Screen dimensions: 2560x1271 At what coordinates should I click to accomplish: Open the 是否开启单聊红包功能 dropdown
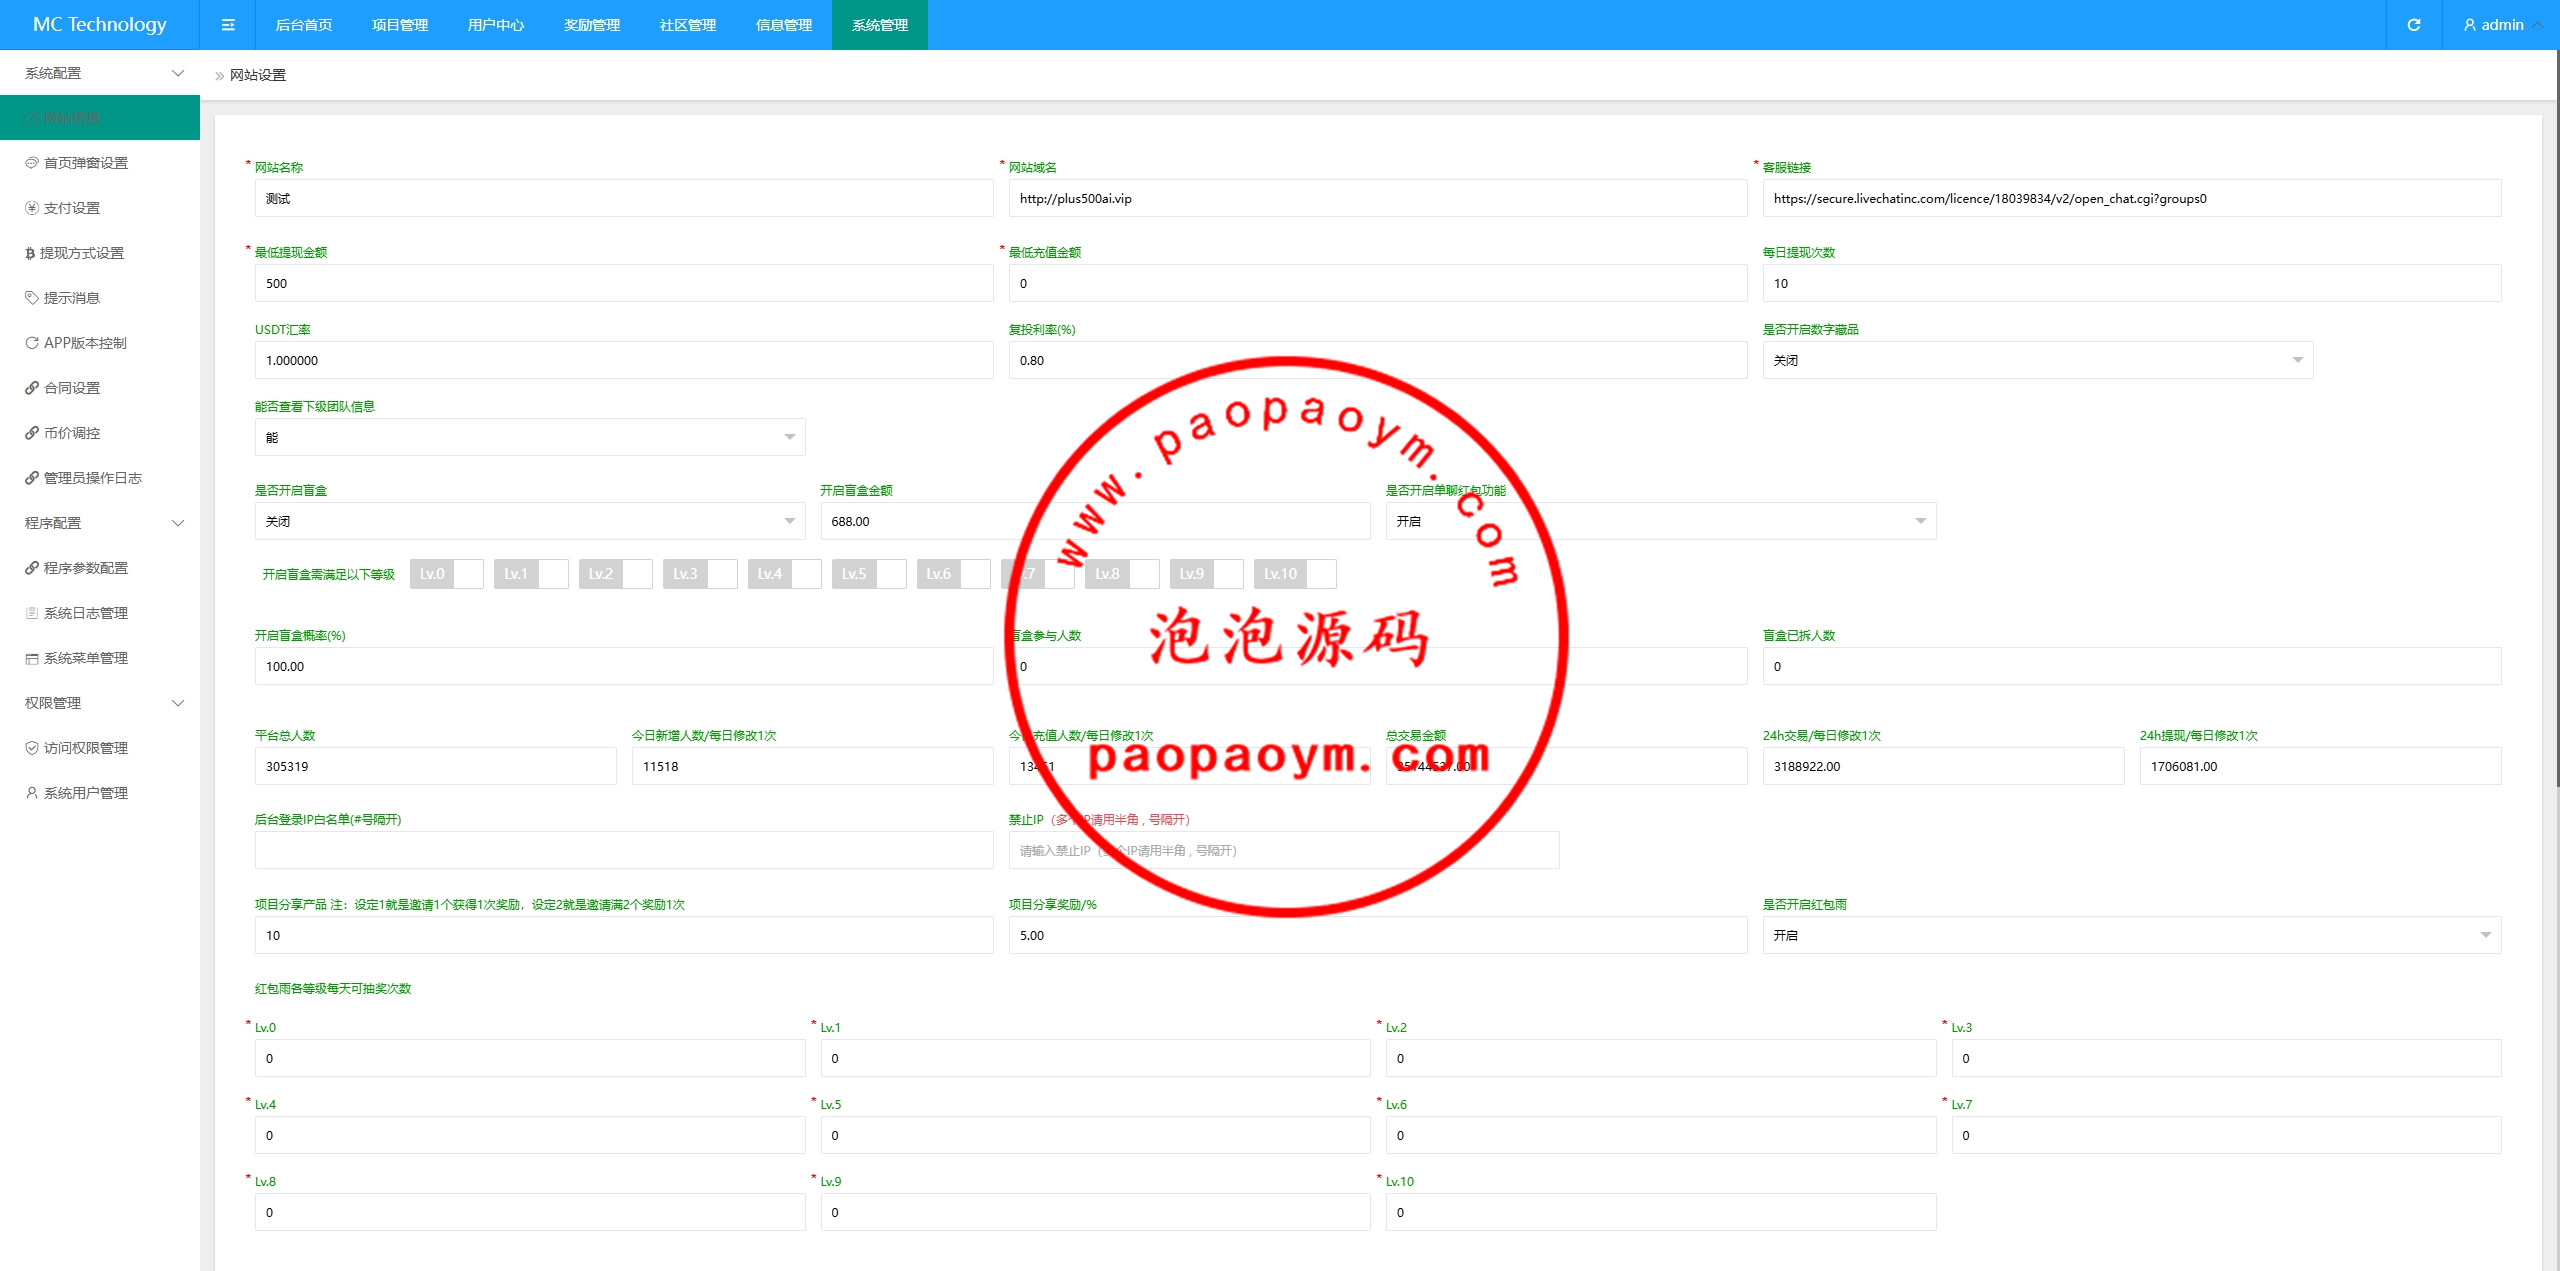[1661, 521]
